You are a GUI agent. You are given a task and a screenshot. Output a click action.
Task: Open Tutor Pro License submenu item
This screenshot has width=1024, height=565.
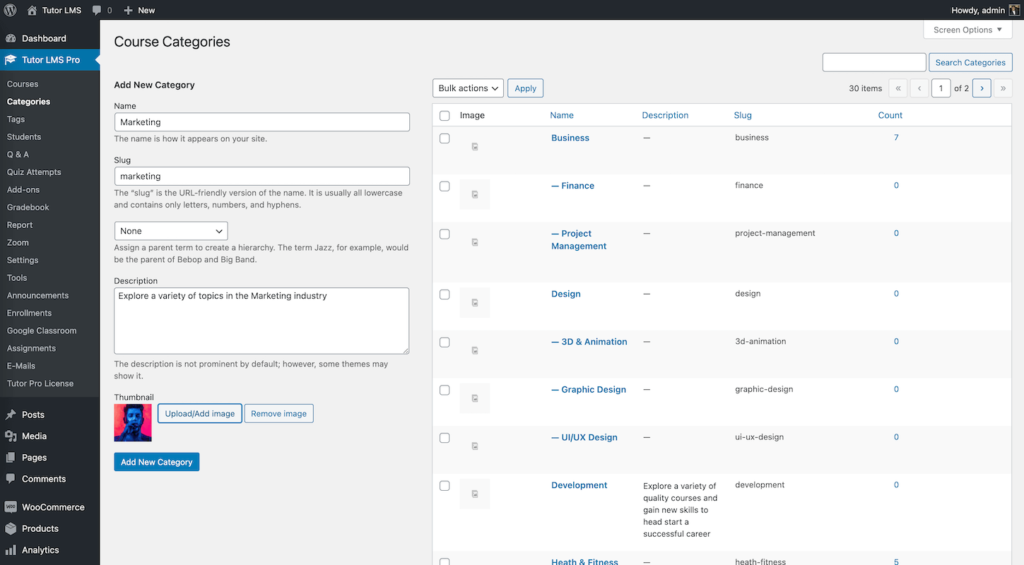[40, 383]
